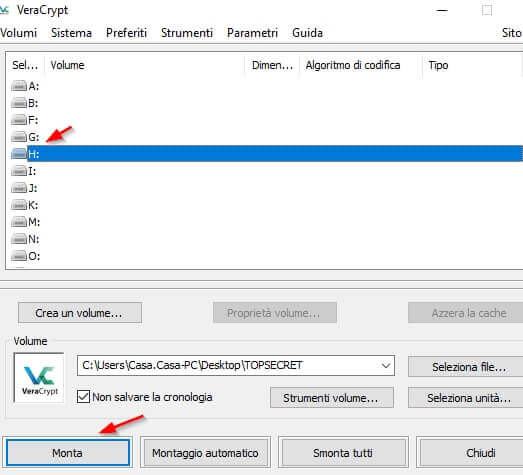Click the drive icon next to M:
523x475 pixels.
click(x=19, y=222)
